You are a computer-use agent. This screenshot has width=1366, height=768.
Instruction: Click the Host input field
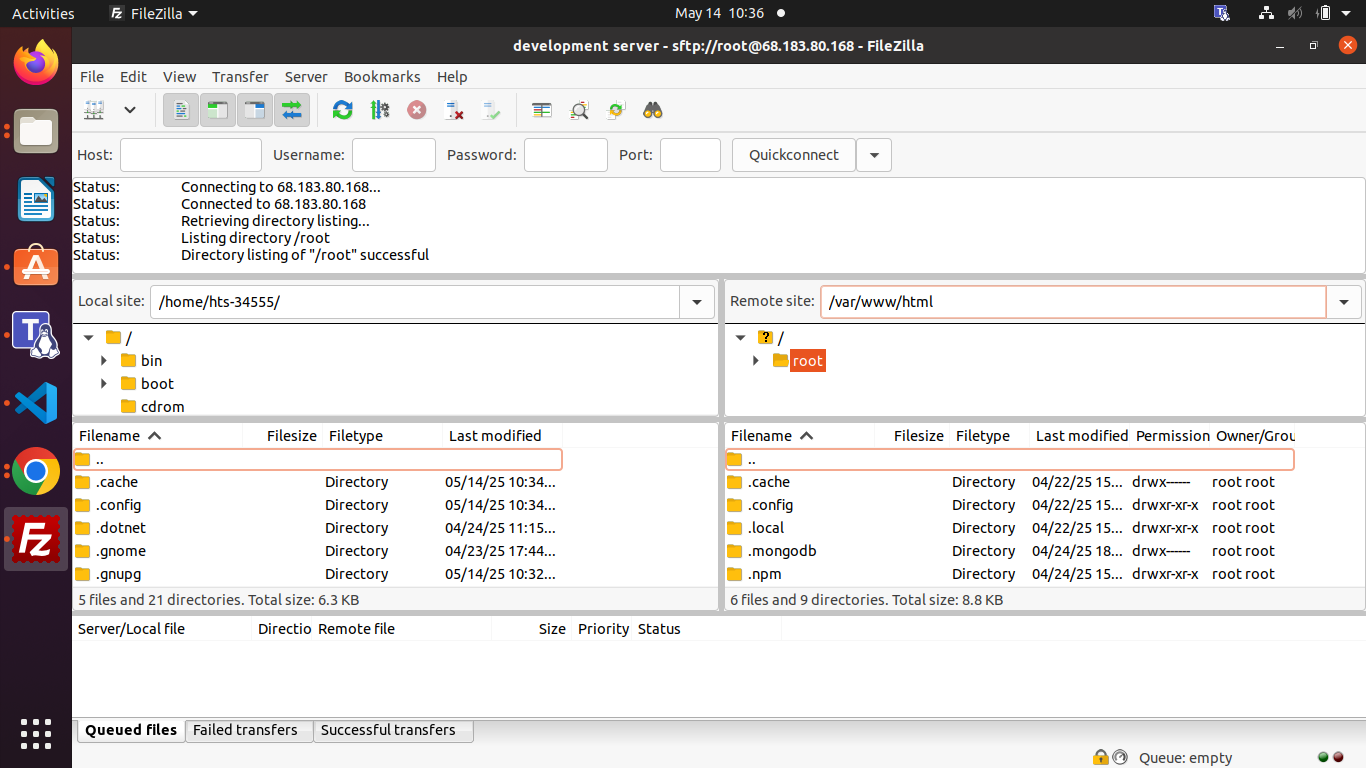pyautogui.click(x=191, y=155)
